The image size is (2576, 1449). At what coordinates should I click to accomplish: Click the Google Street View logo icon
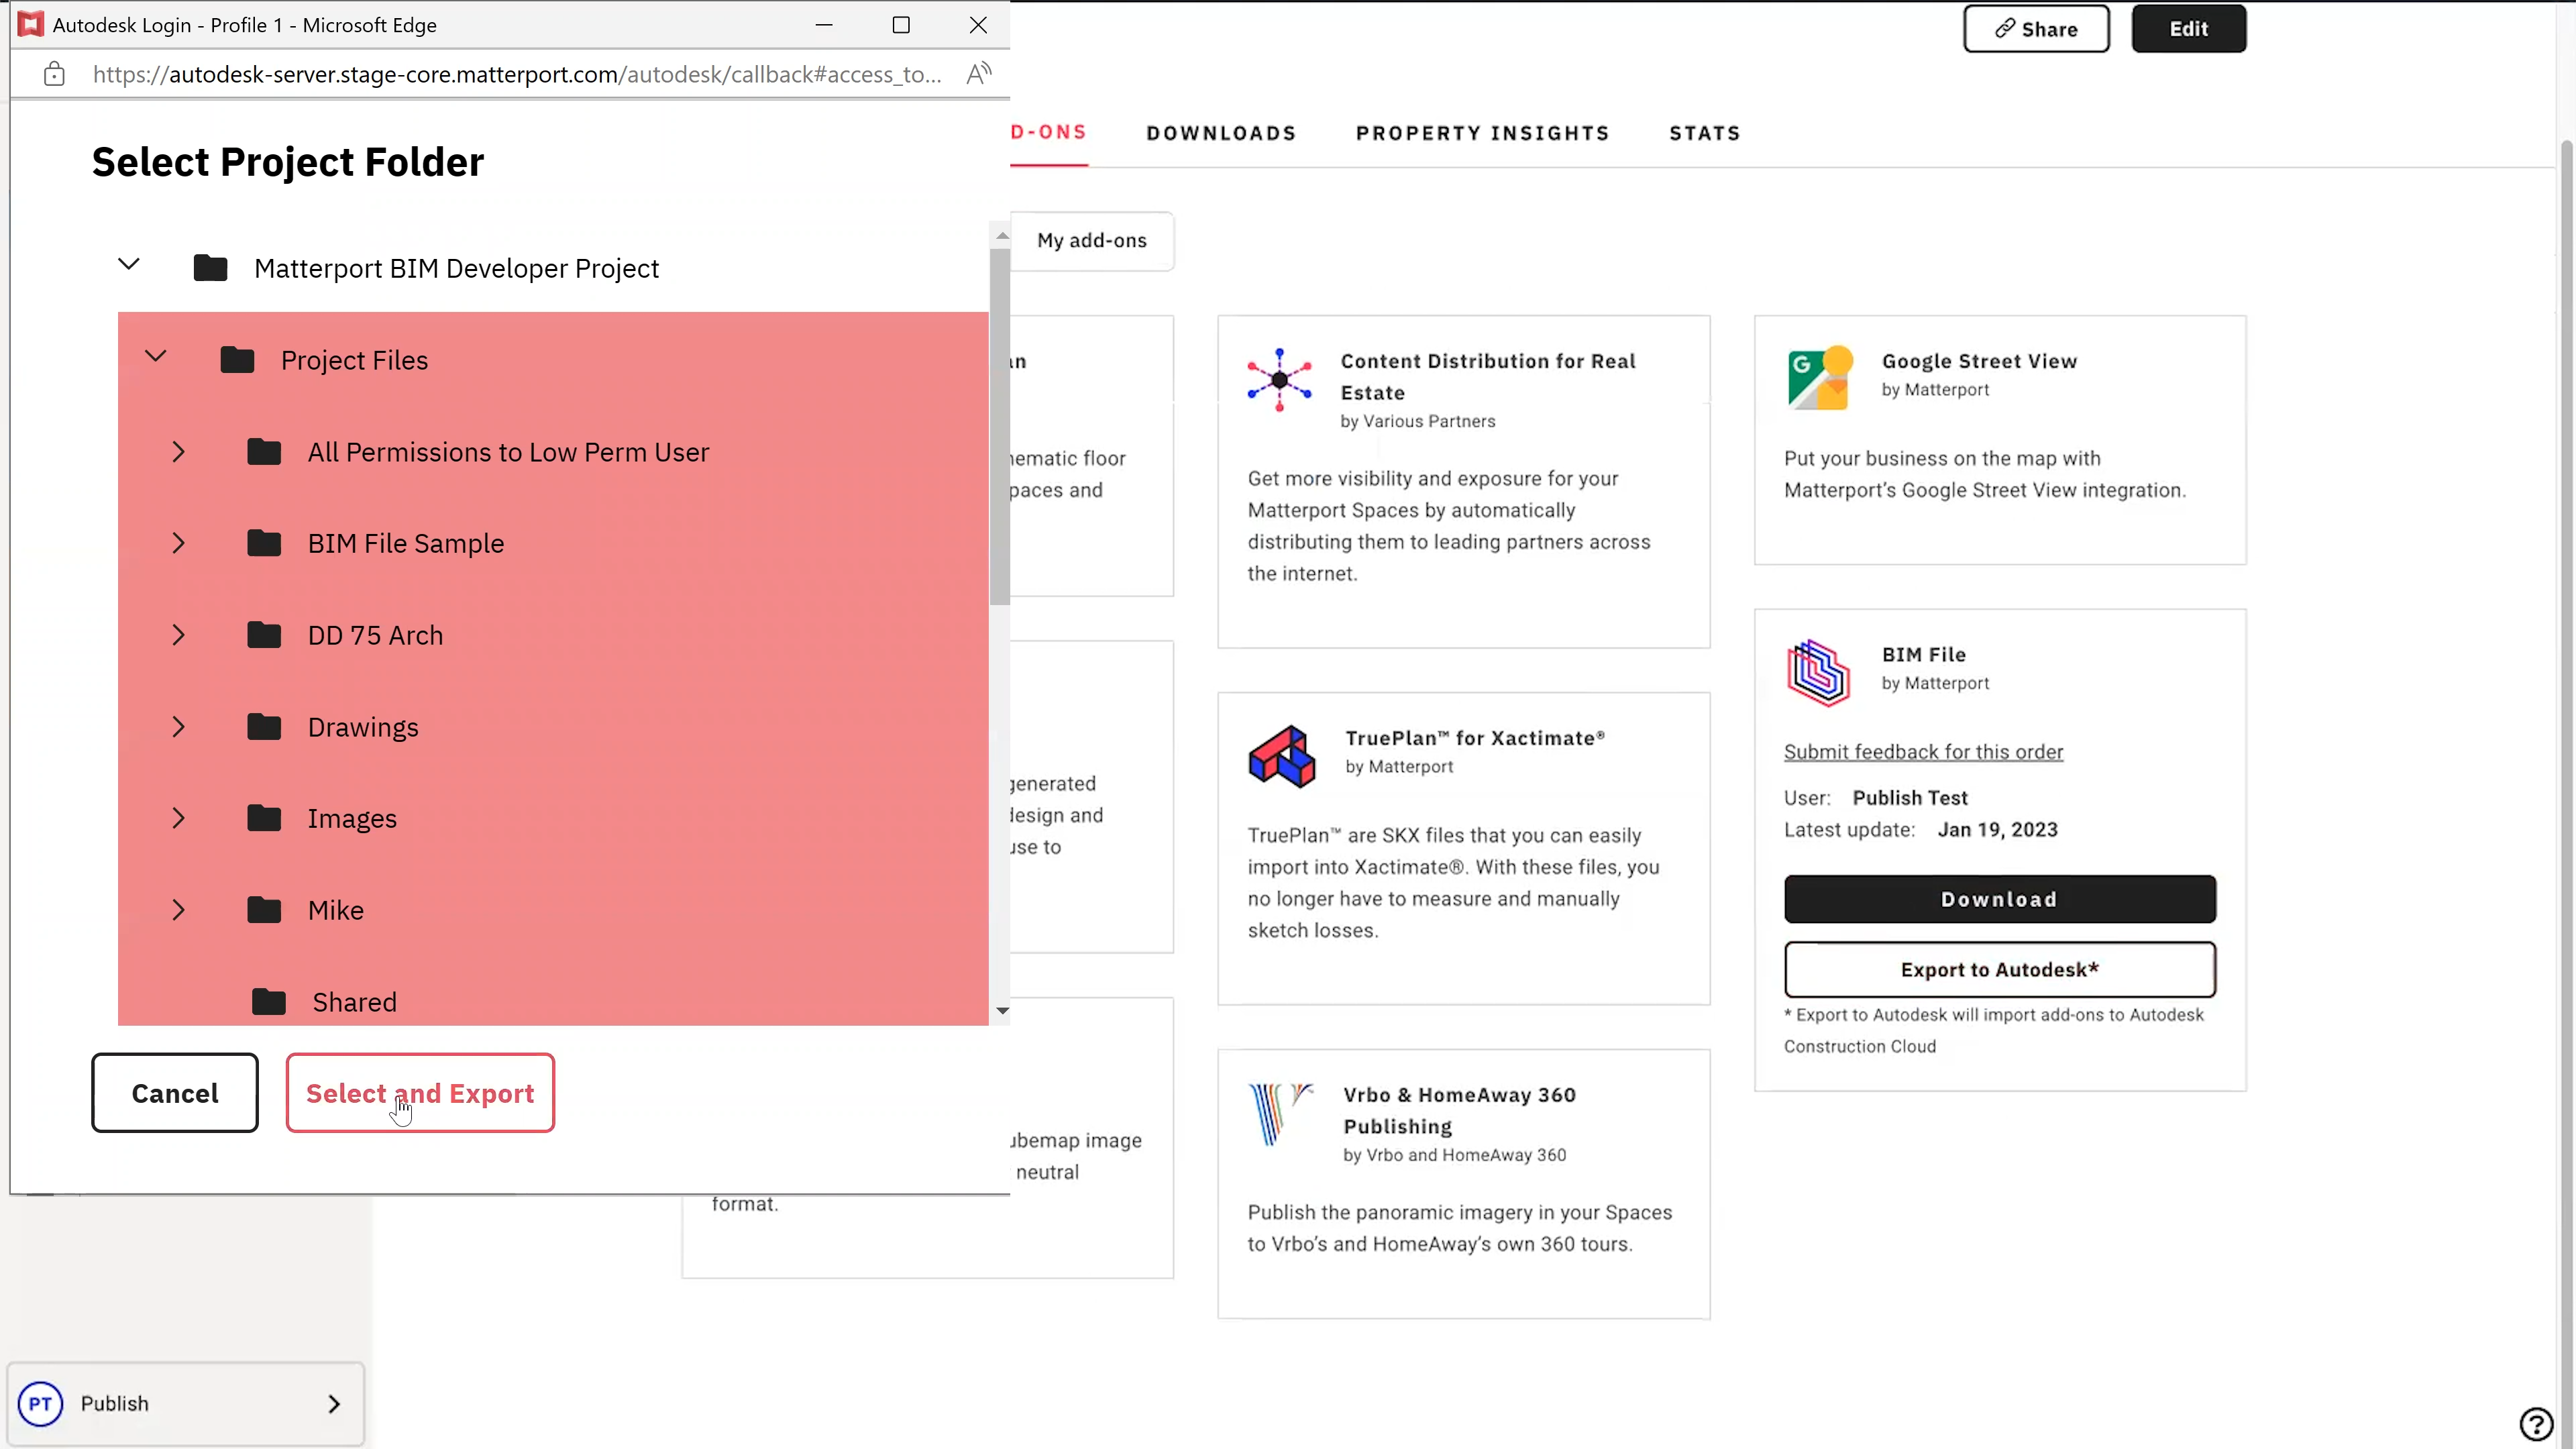click(x=1819, y=378)
